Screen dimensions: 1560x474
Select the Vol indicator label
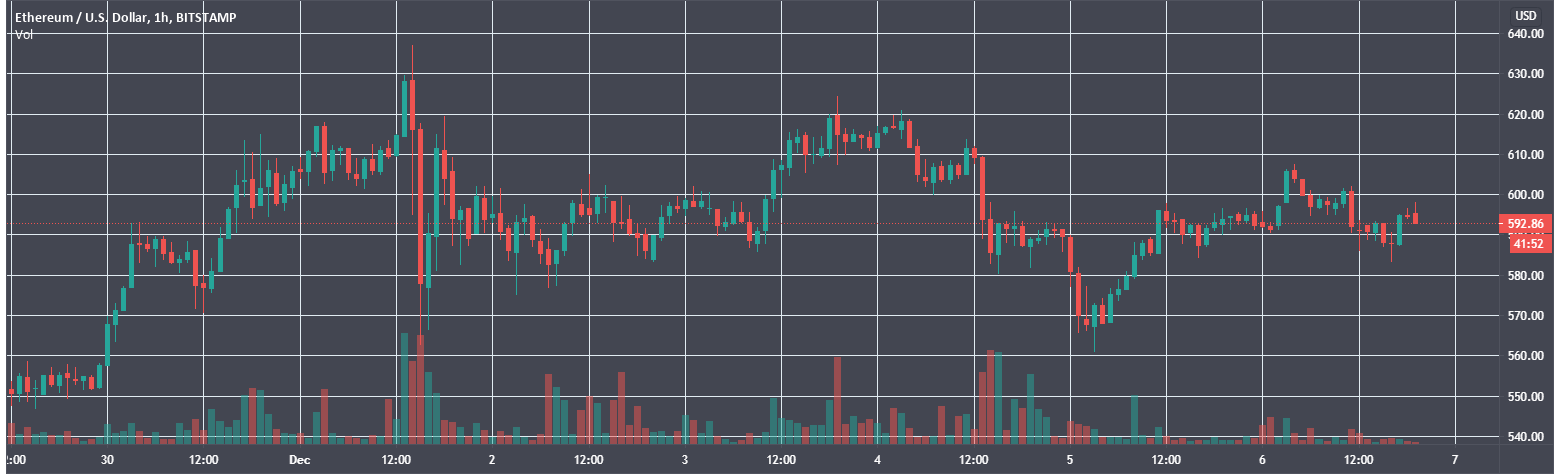(22, 34)
